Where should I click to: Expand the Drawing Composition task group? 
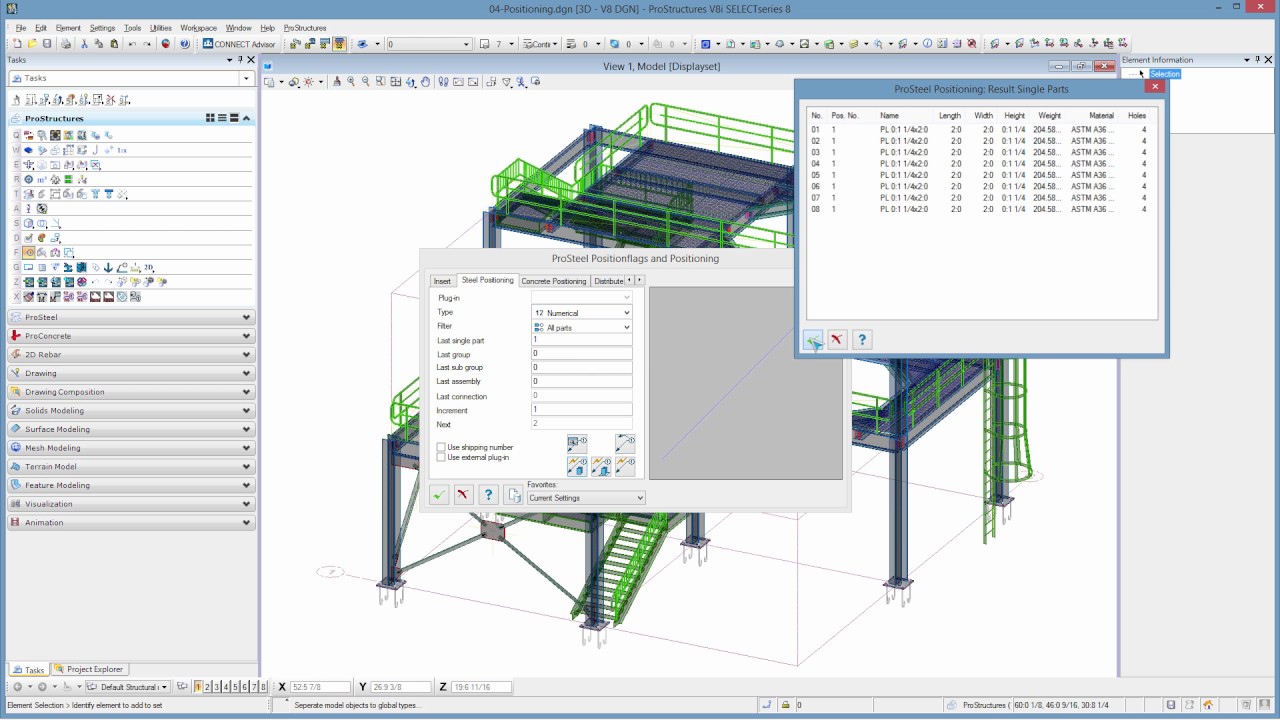point(131,392)
